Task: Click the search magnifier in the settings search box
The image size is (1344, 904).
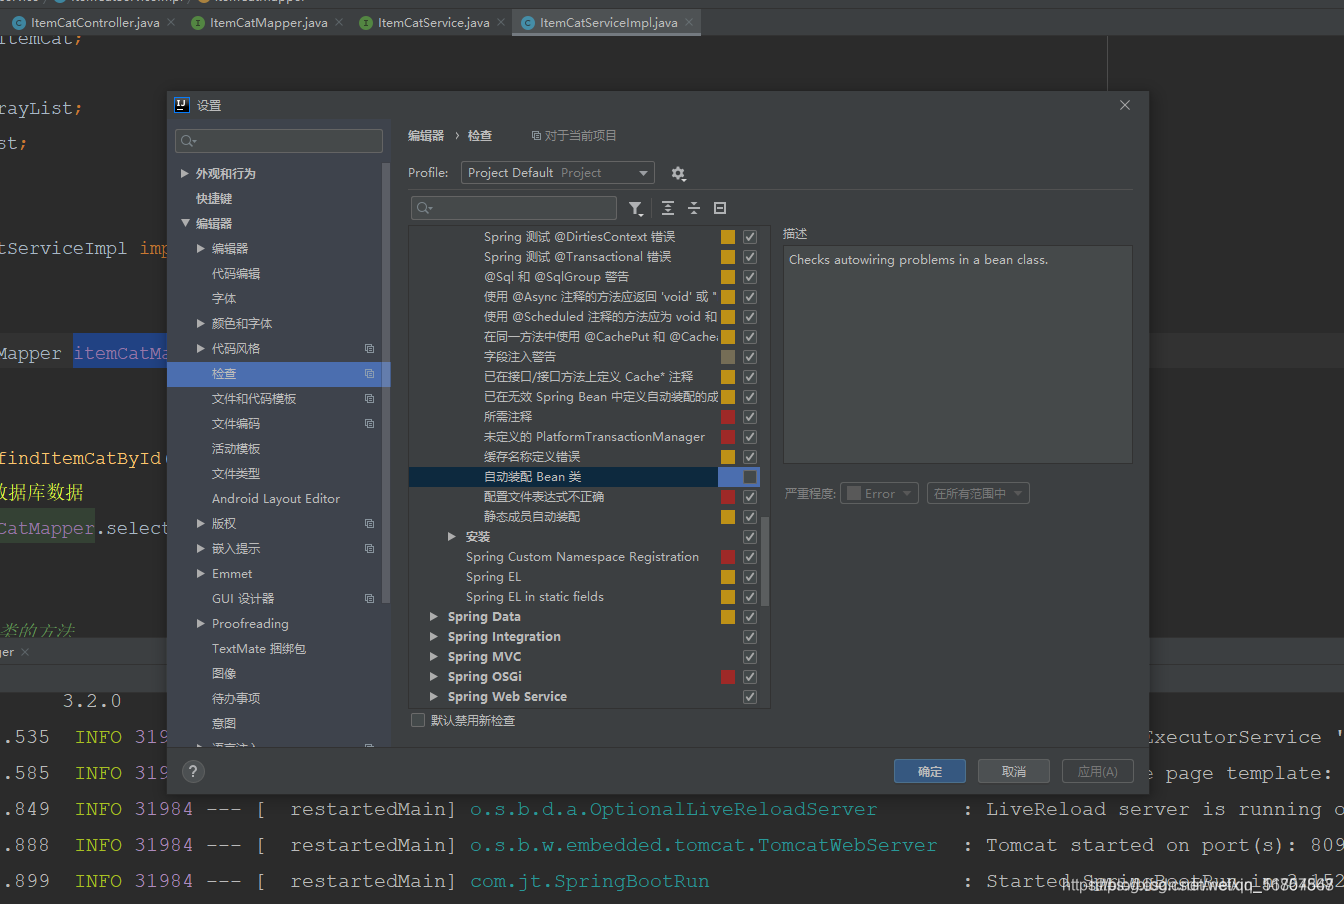Action: tap(189, 141)
